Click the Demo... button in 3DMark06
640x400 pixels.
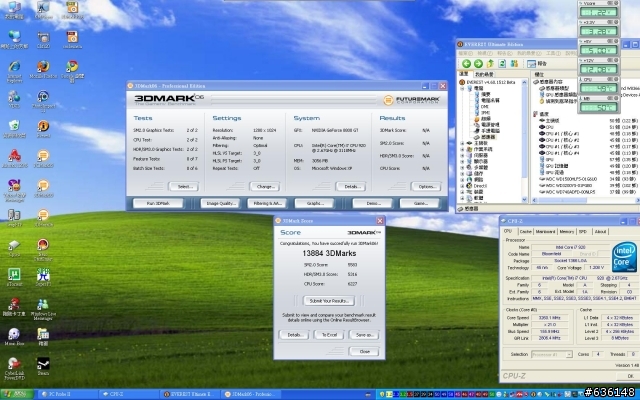point(373,203)
